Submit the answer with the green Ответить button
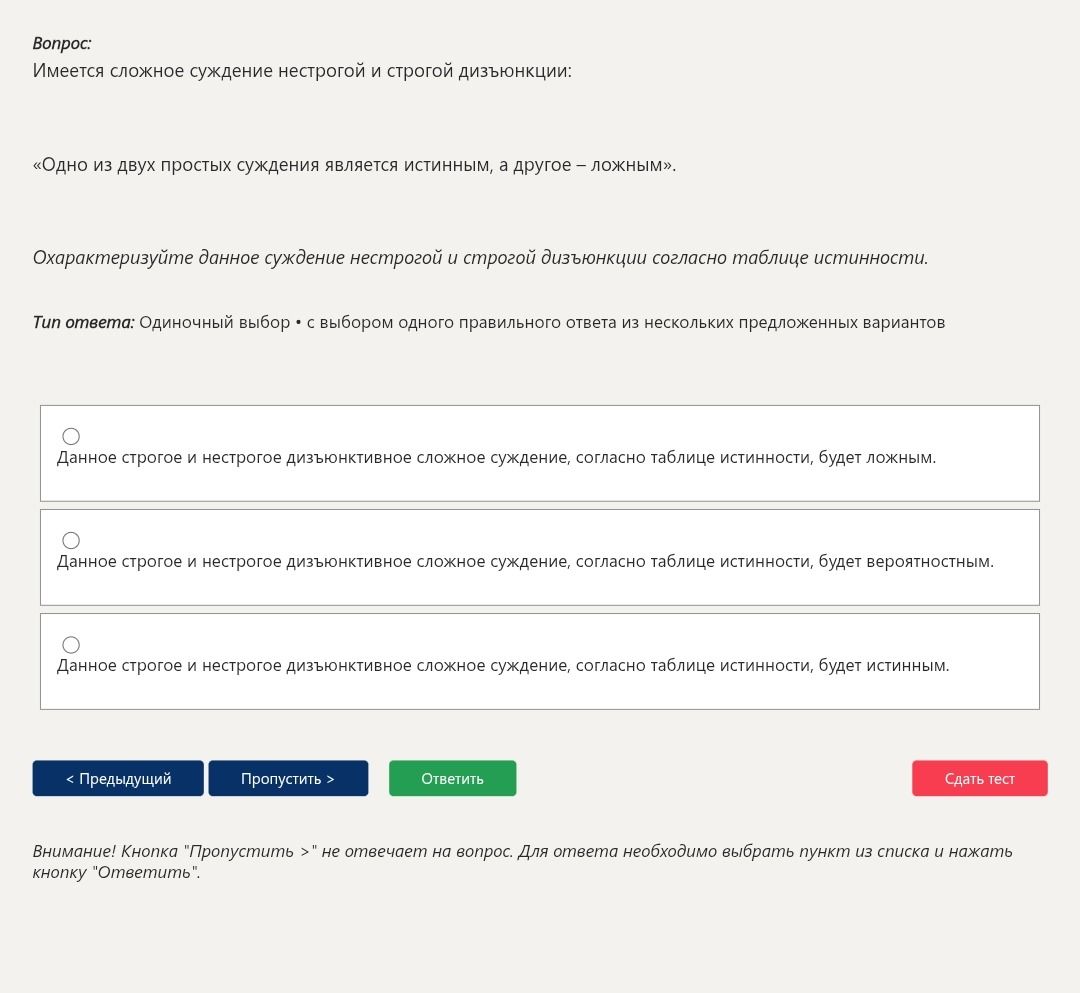The image size is (1080, 993). coord(453,778)
